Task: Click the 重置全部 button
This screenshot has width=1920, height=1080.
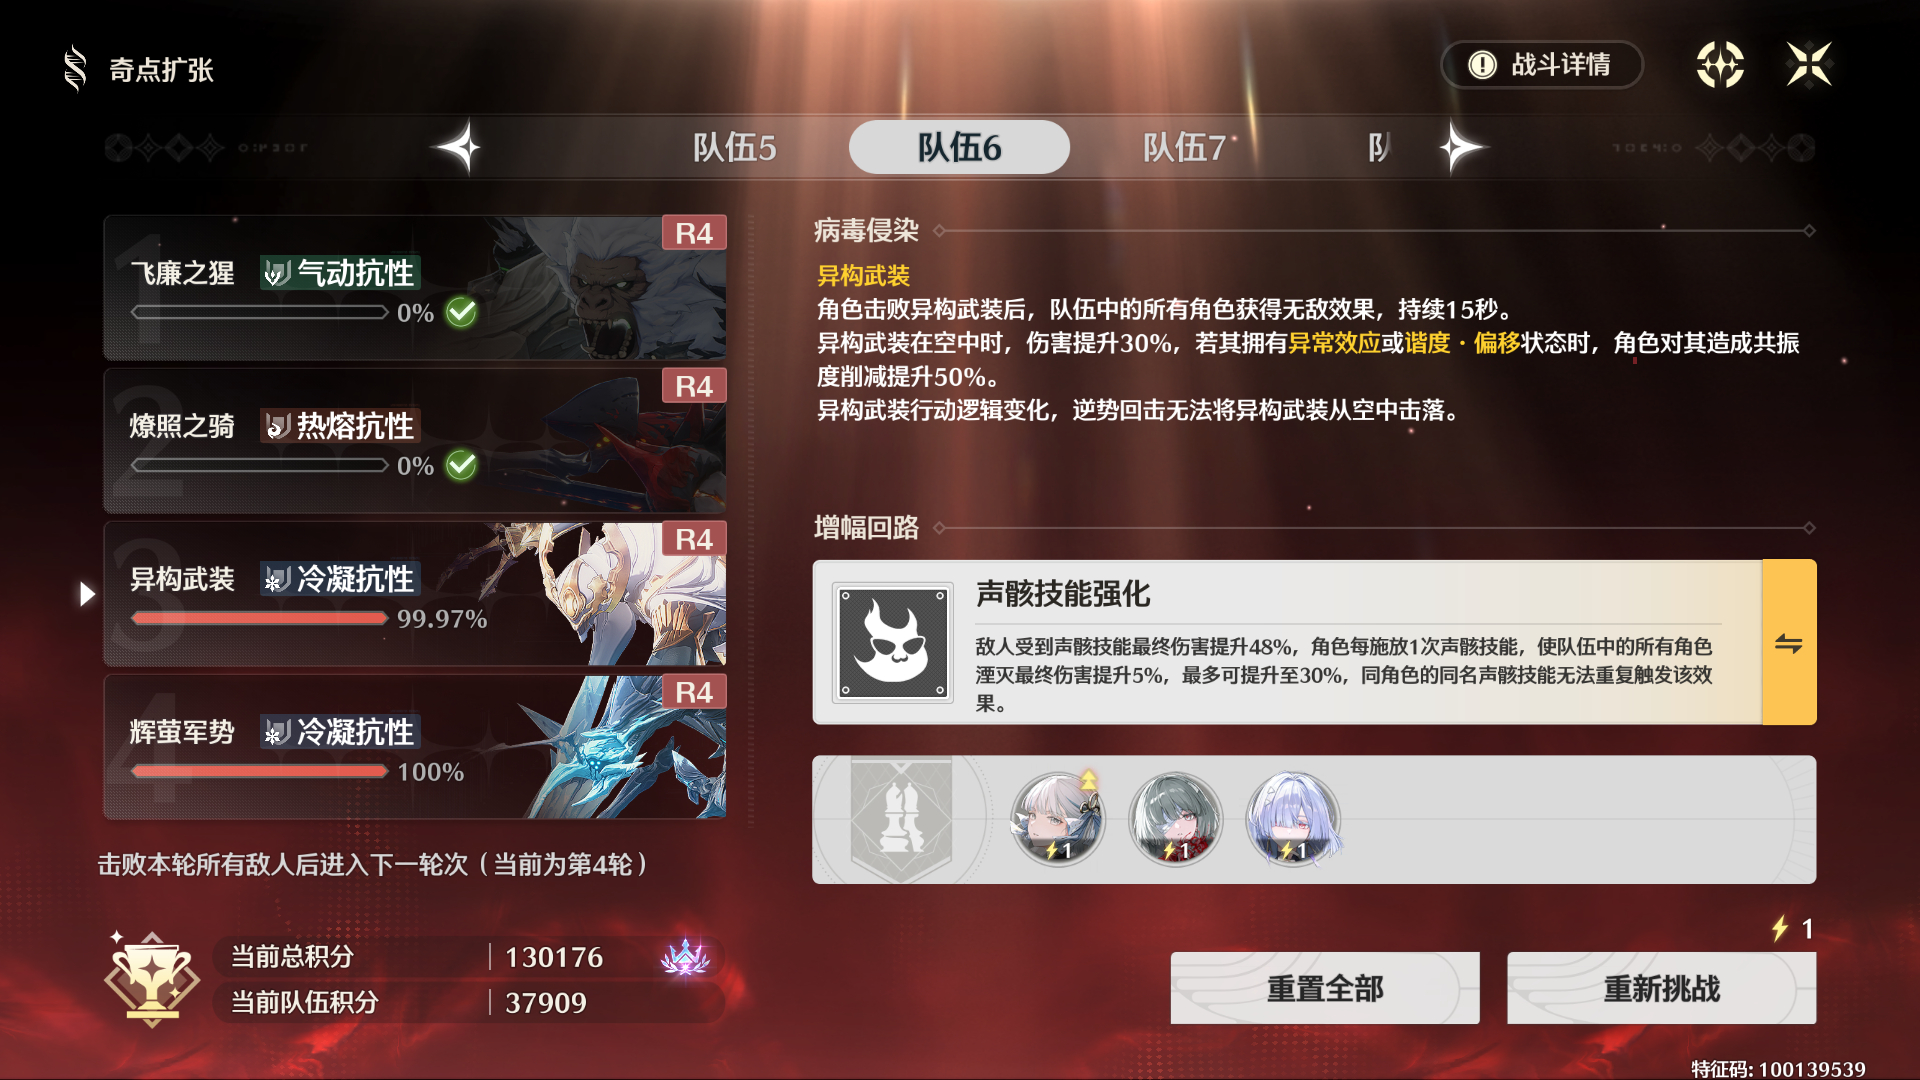Action: pyautogui.click(x=1325, y=989)
